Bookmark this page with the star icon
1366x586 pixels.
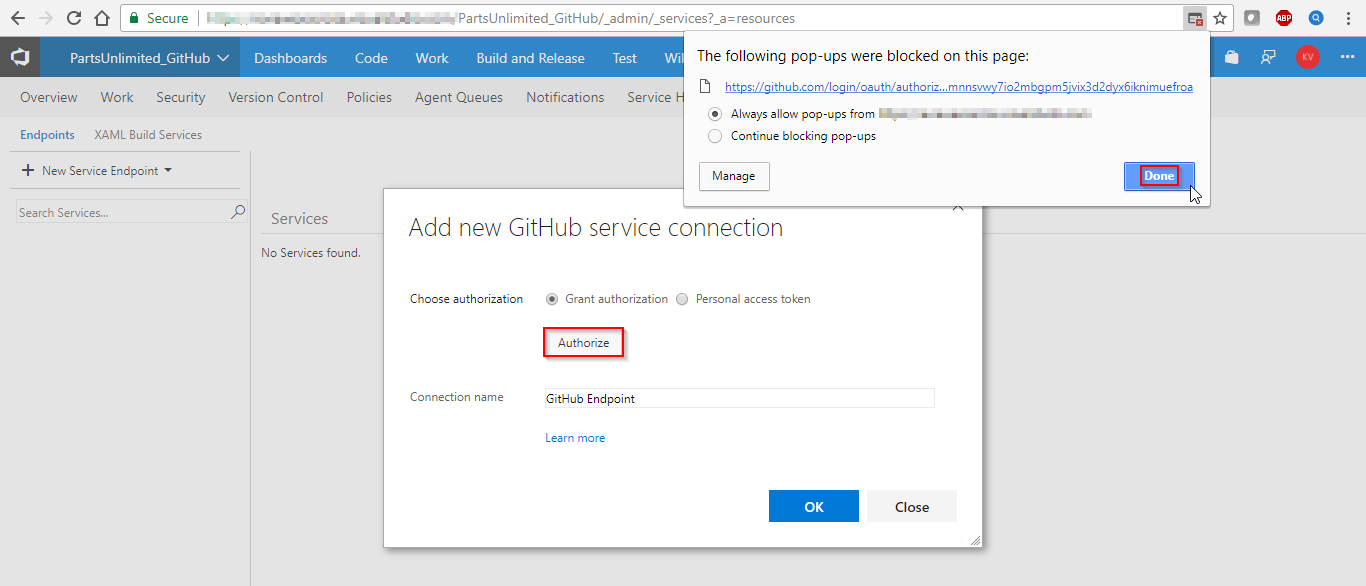(1220, 18)
